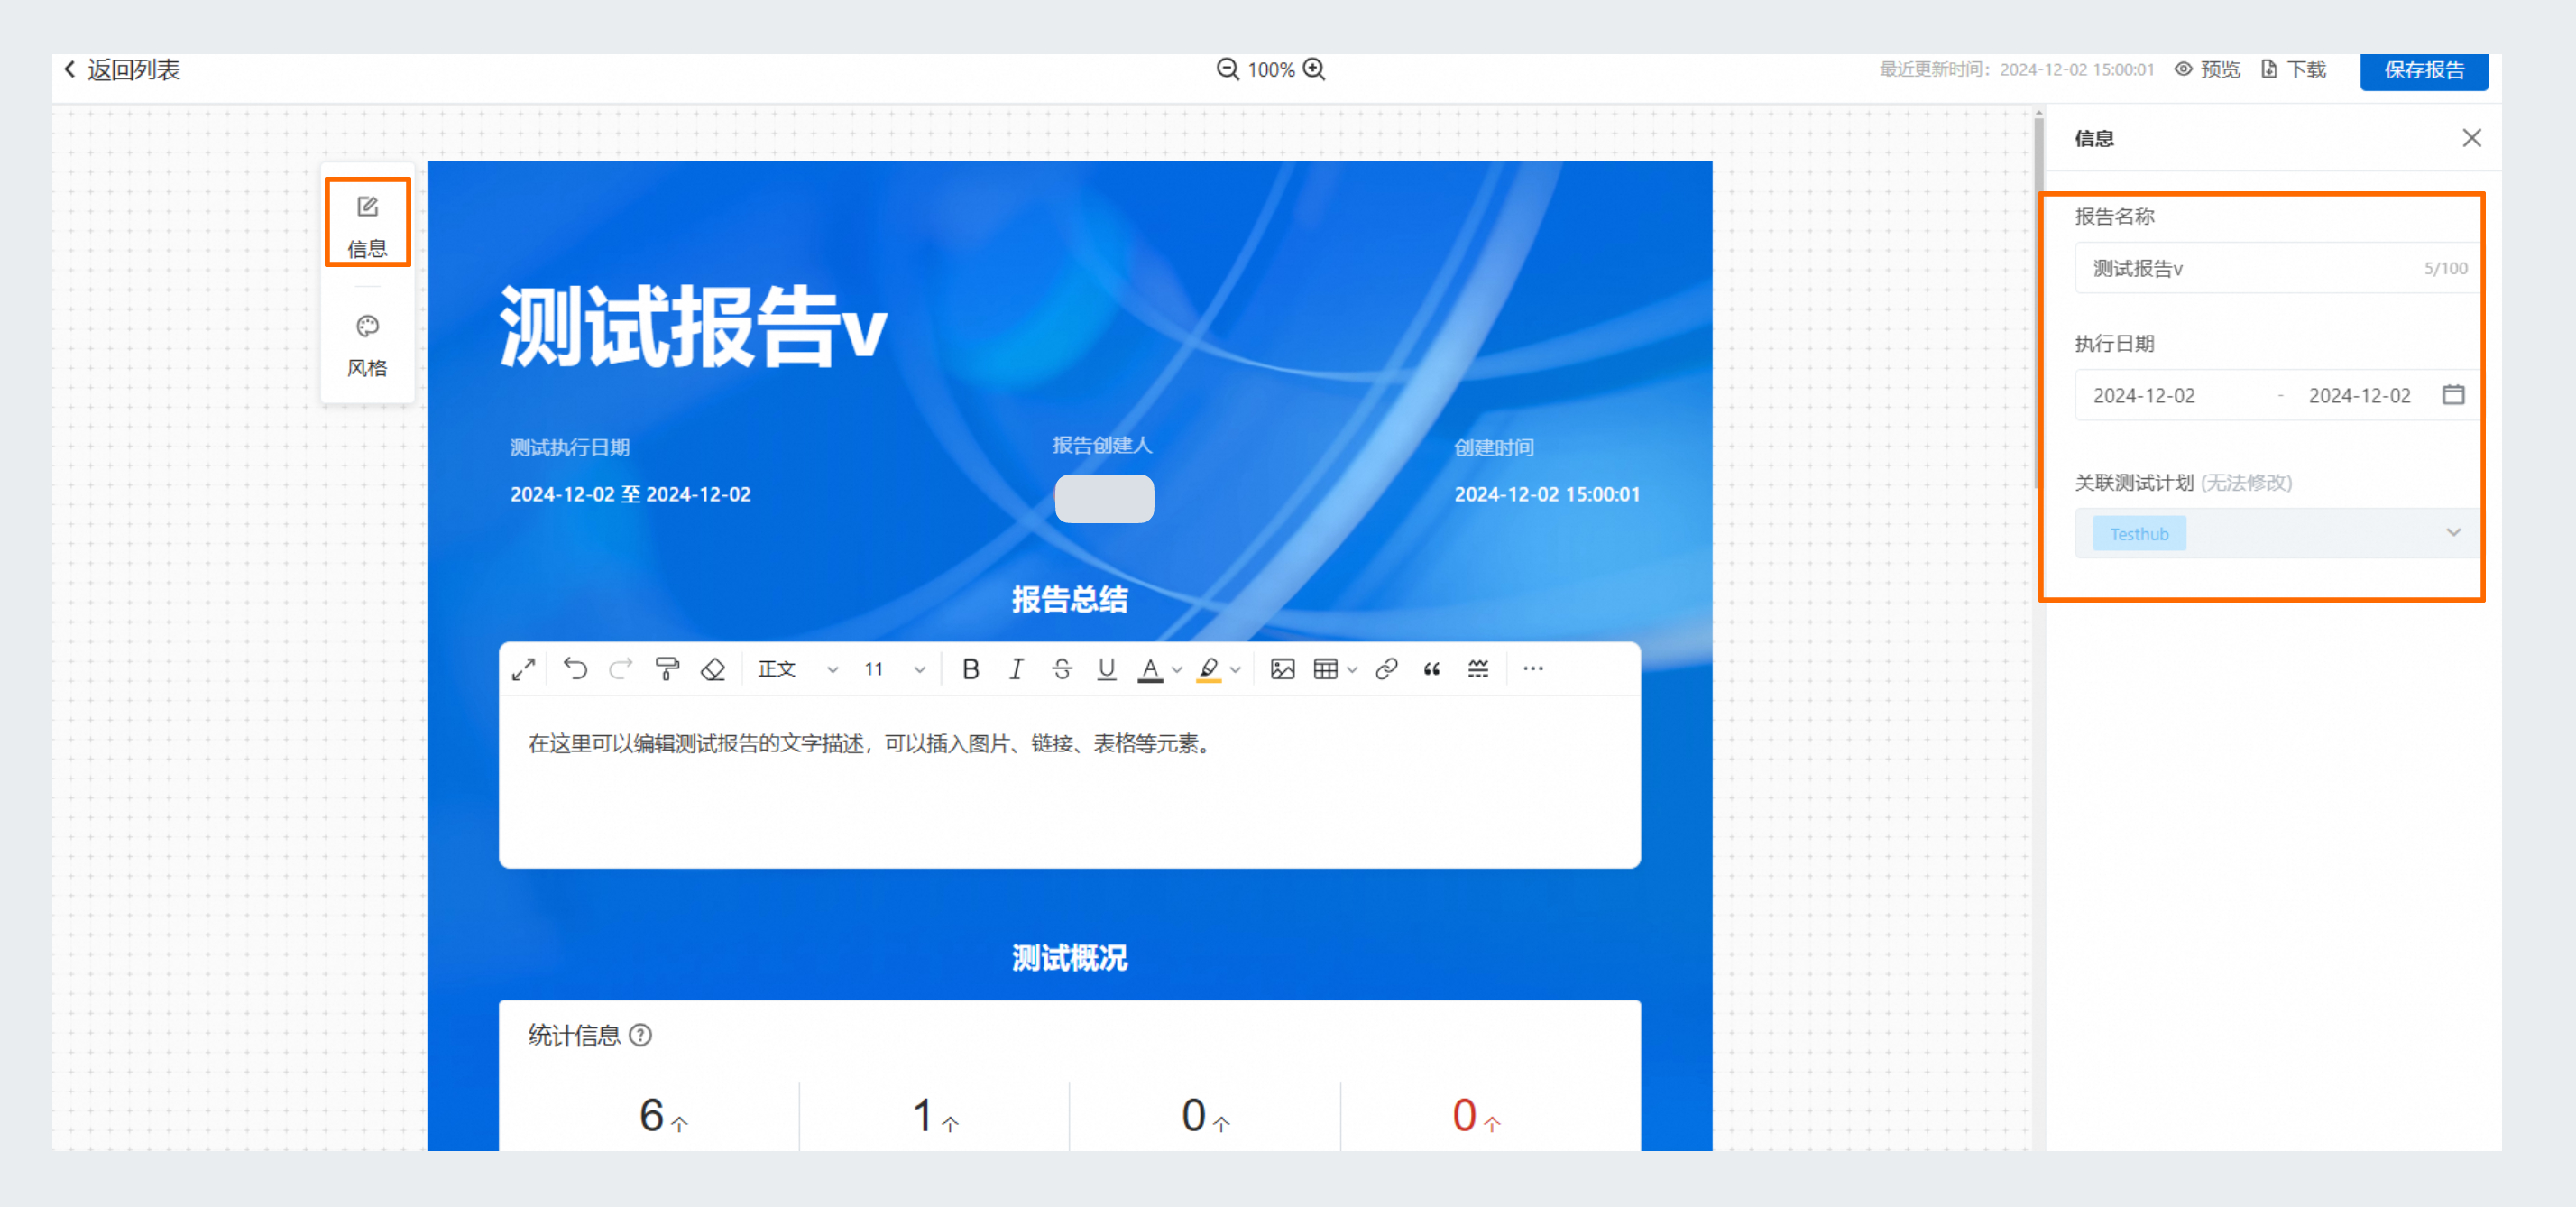Image resolution: width=2576 pixels, height=1207 pixels.
Task: Toggle bold formatting
Action: click(970, 669)
